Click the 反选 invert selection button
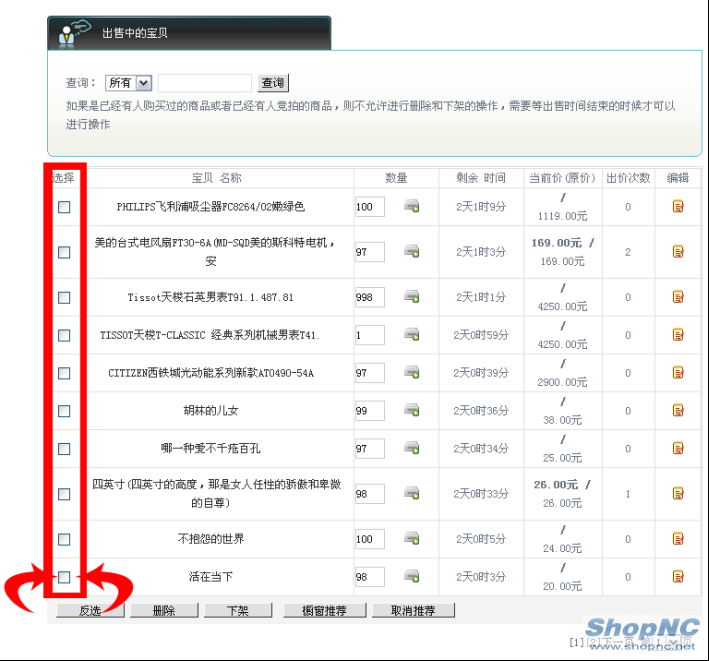709x661 pixels. [x=90, y=610]
